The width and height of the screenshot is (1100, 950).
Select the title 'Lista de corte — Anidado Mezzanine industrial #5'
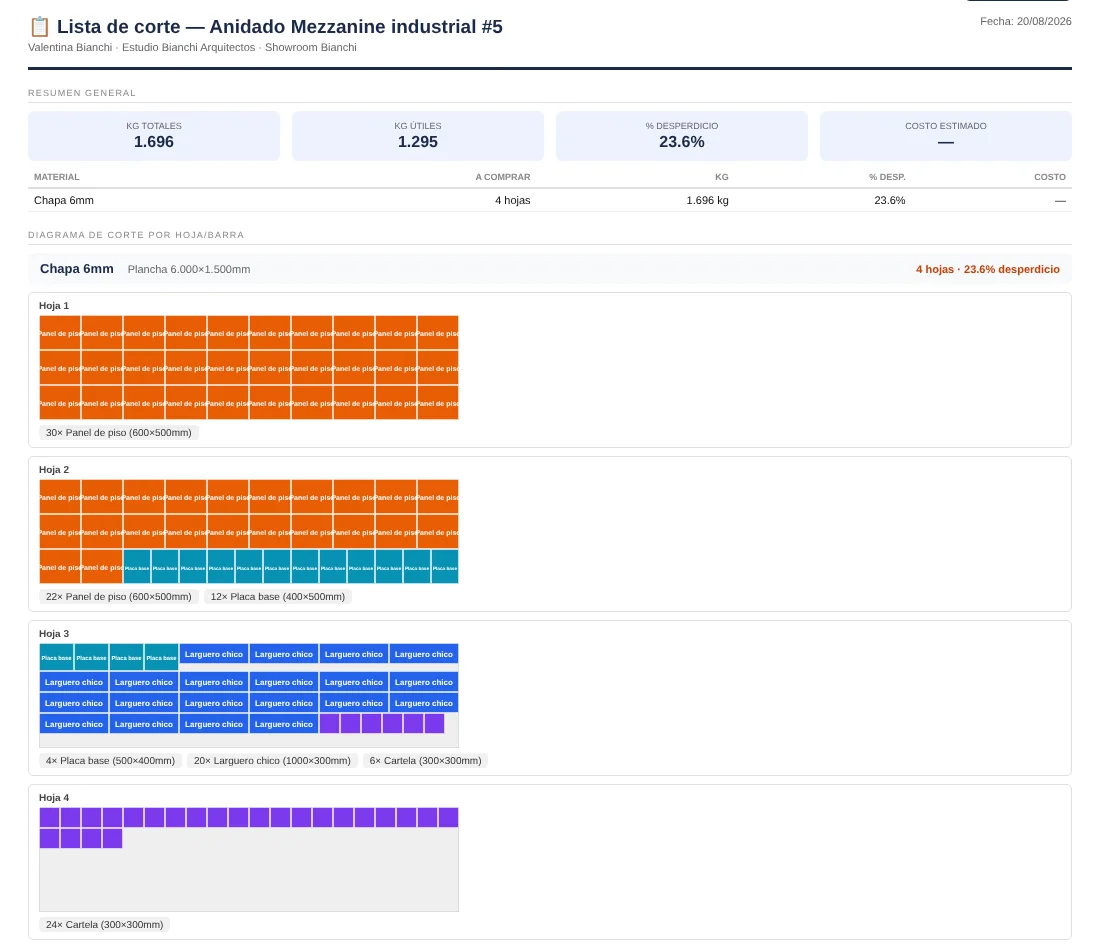280,27
